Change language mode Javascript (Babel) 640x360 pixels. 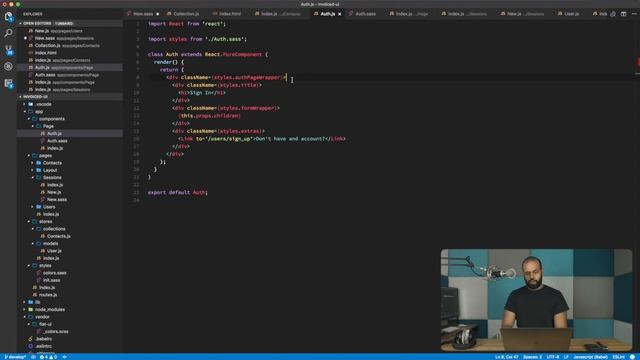591,357
